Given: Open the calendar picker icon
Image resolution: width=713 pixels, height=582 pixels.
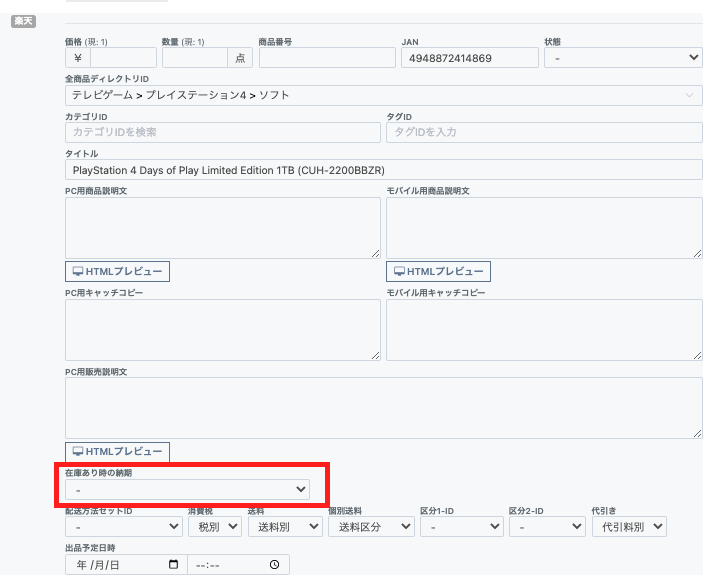Looking at the screenshot, I should (x=173, y=564).
